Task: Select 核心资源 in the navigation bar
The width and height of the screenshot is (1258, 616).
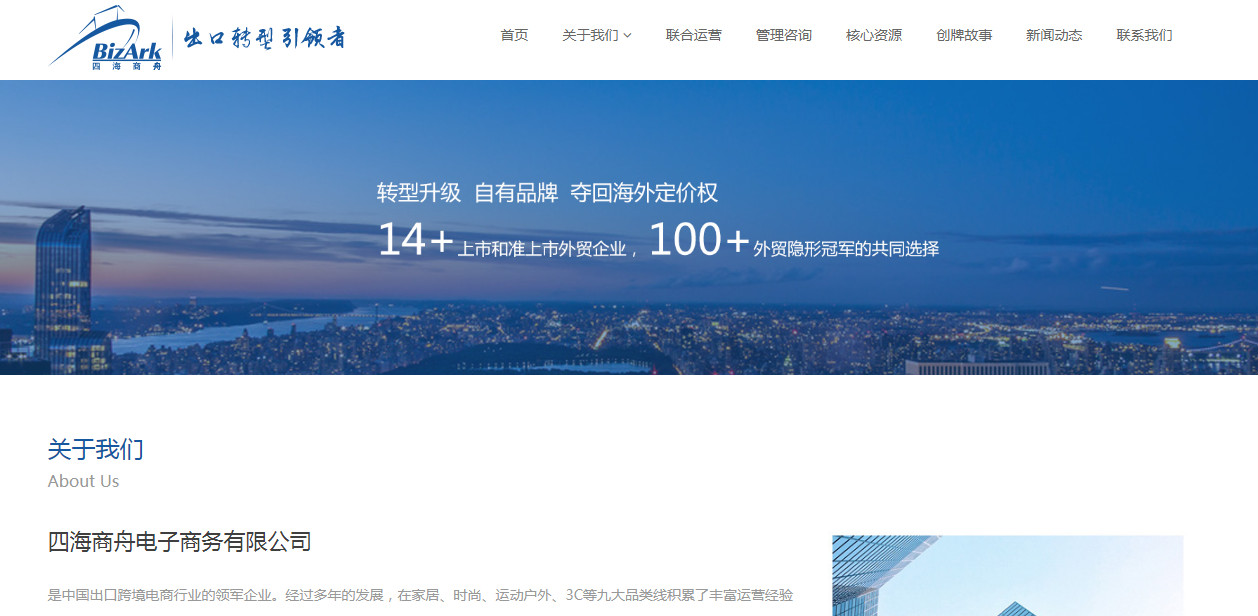Action: (x=873, y=35)
